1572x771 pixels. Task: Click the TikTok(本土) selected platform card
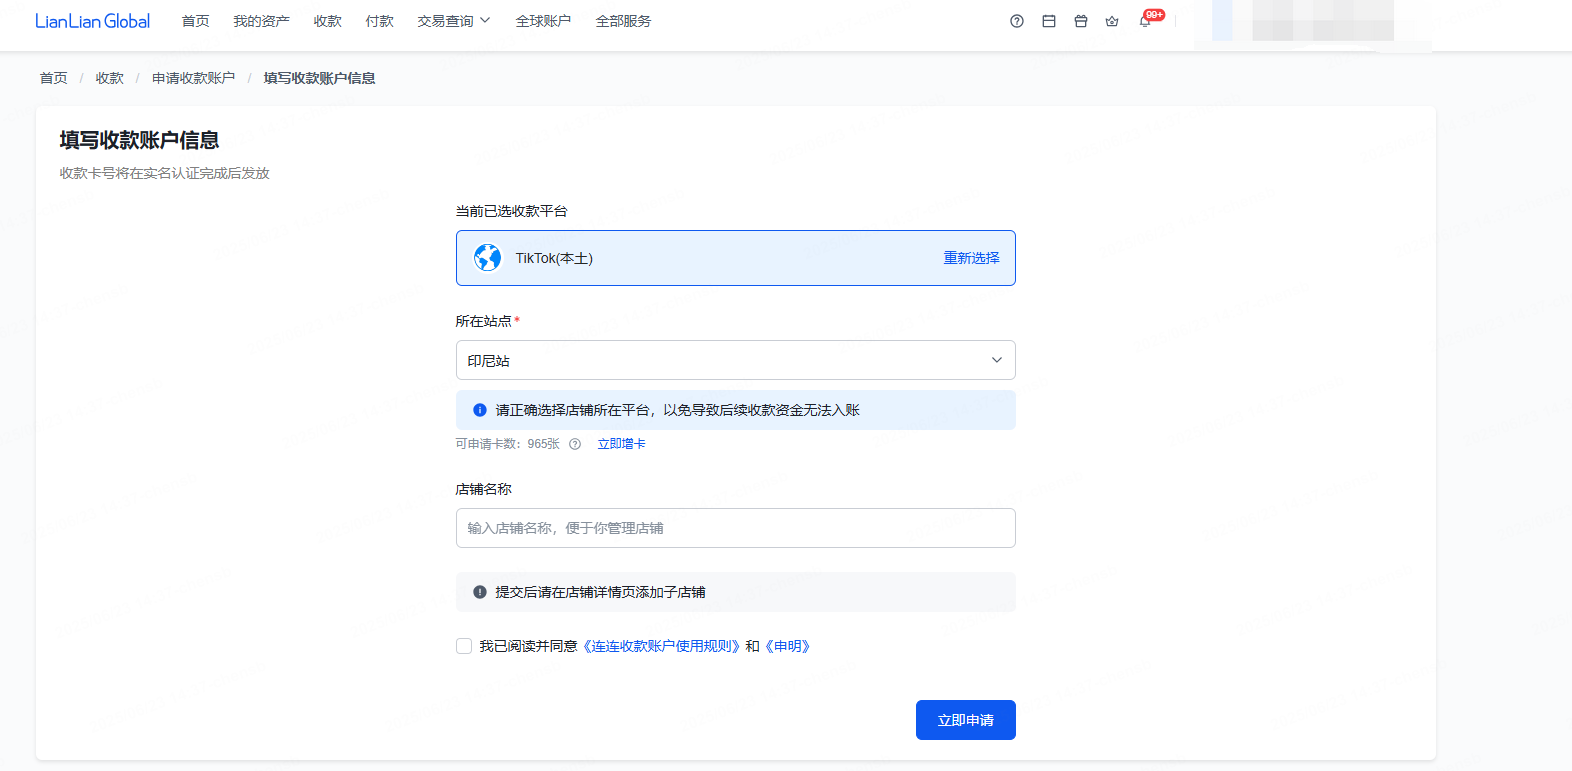(736, 258)
